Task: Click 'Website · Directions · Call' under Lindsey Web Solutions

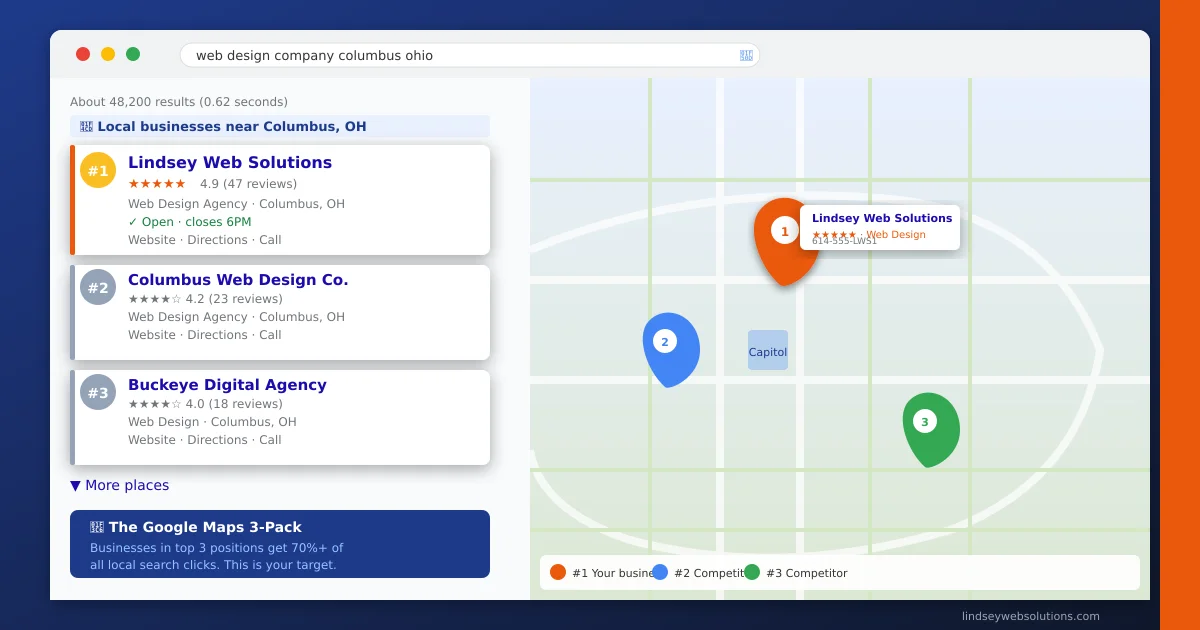Action: pyautogui.click(x=205, y=240)
